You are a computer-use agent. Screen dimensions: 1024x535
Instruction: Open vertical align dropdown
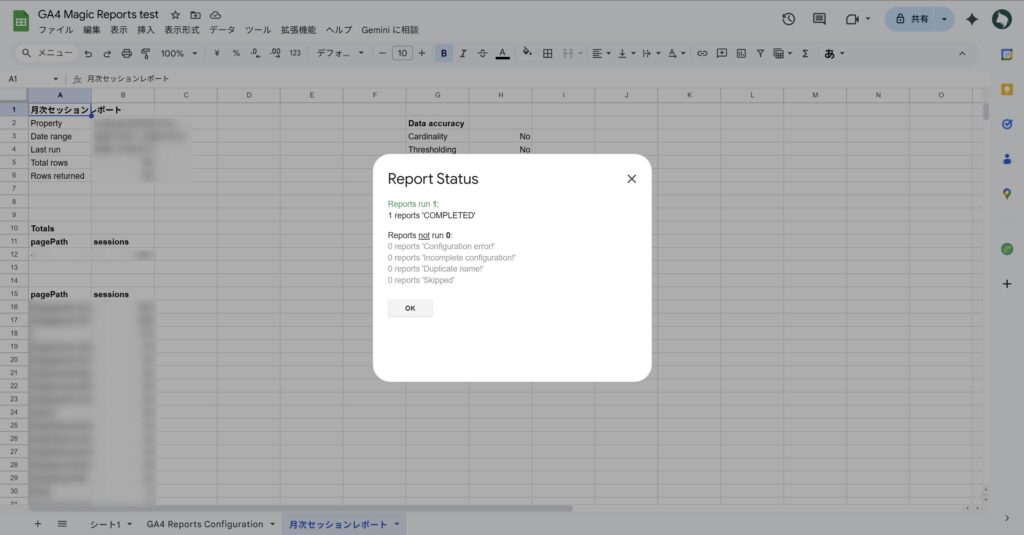point(625,54)
